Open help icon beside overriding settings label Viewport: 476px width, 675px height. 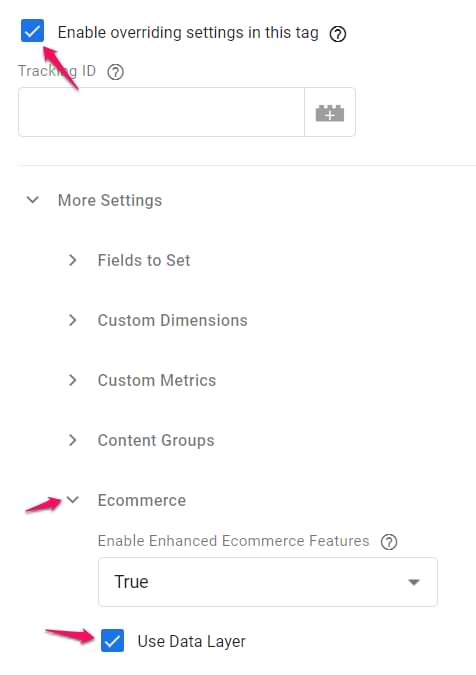pos(338,34)
